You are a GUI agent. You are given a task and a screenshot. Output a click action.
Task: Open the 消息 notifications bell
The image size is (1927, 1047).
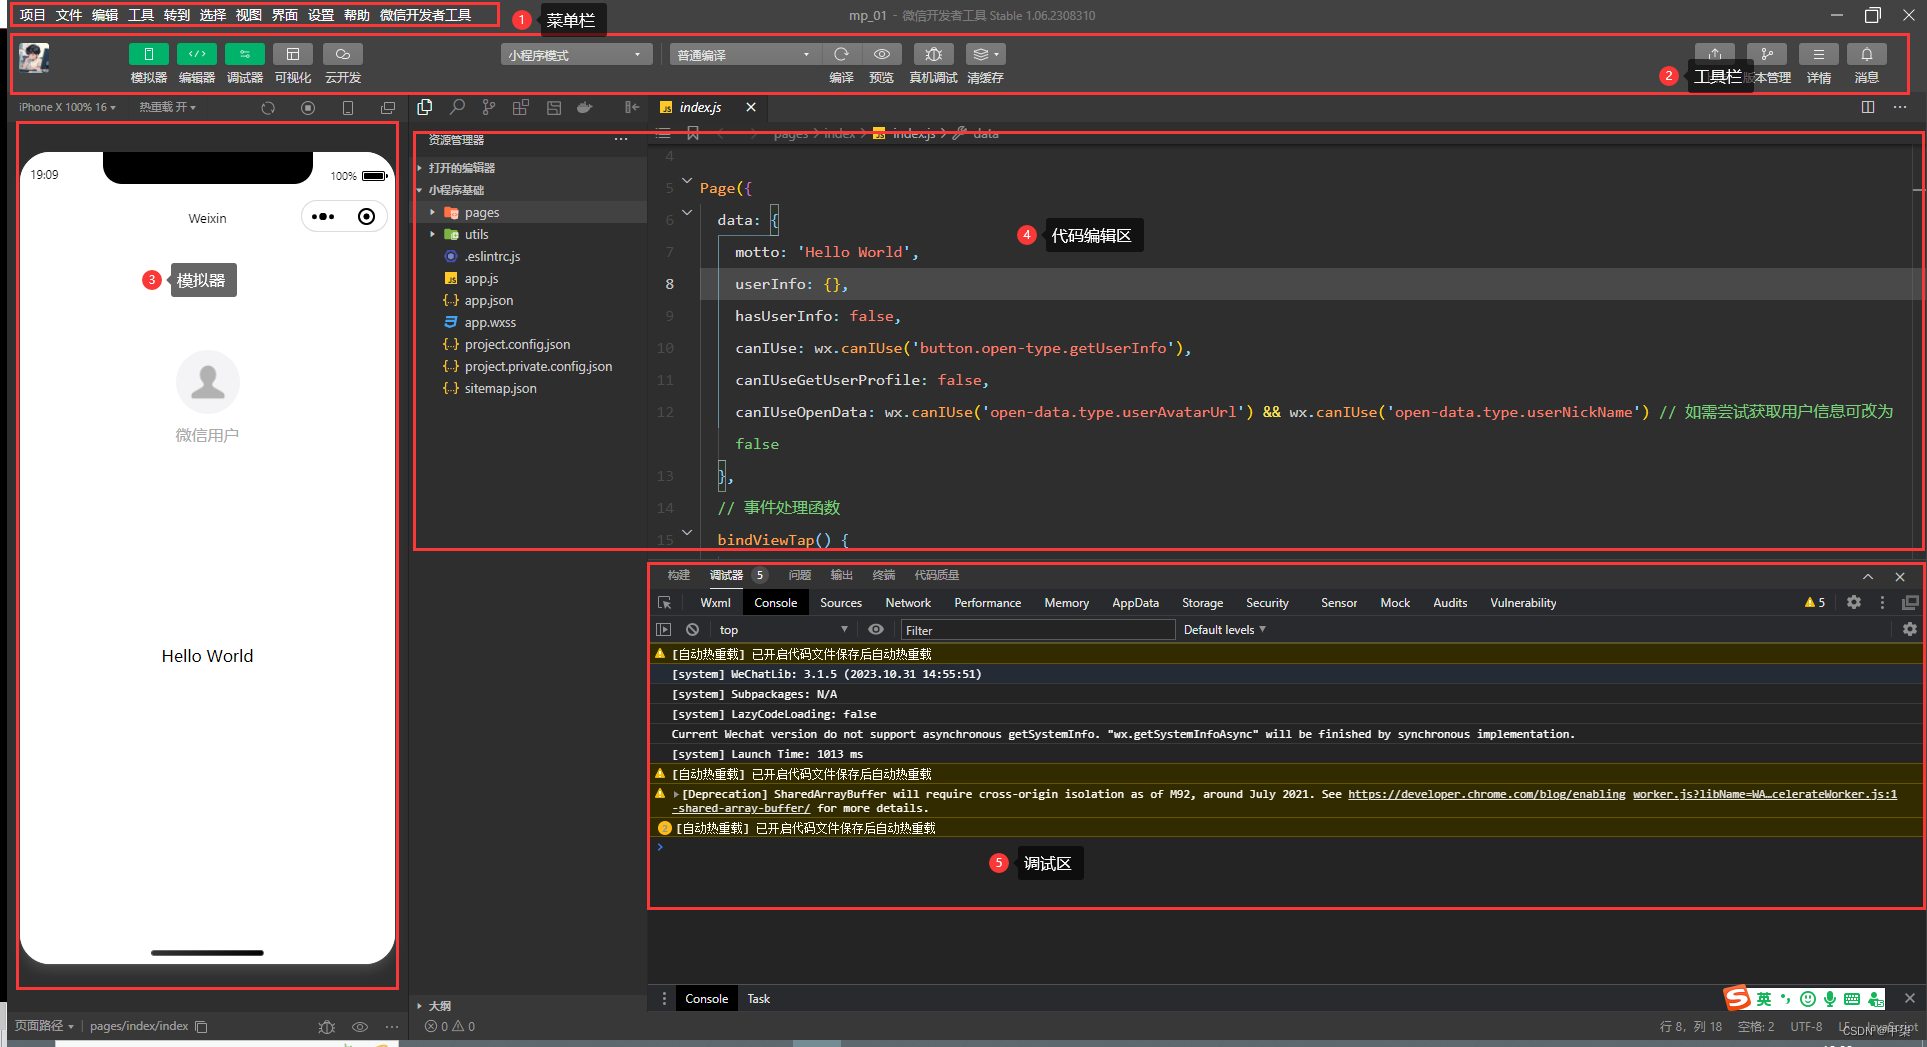point(1866,54)
